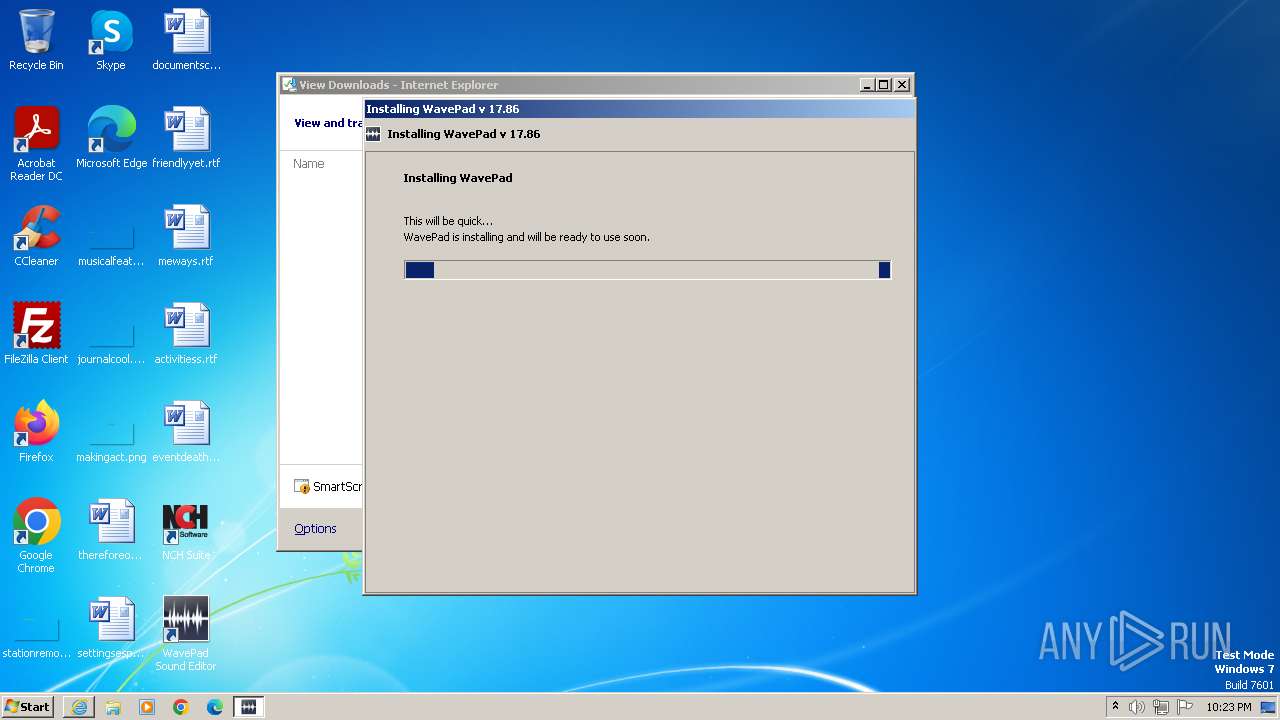Viewport: 1280px width, 720px height.
Task: Switch to Edge in the taskbar
Action: tap(215, 707)
